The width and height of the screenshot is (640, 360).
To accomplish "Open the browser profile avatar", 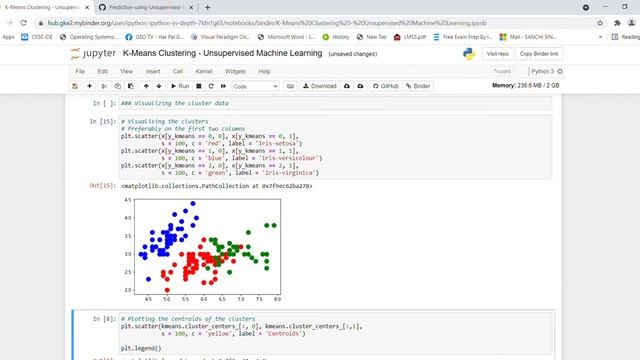I will click(631, 23).
